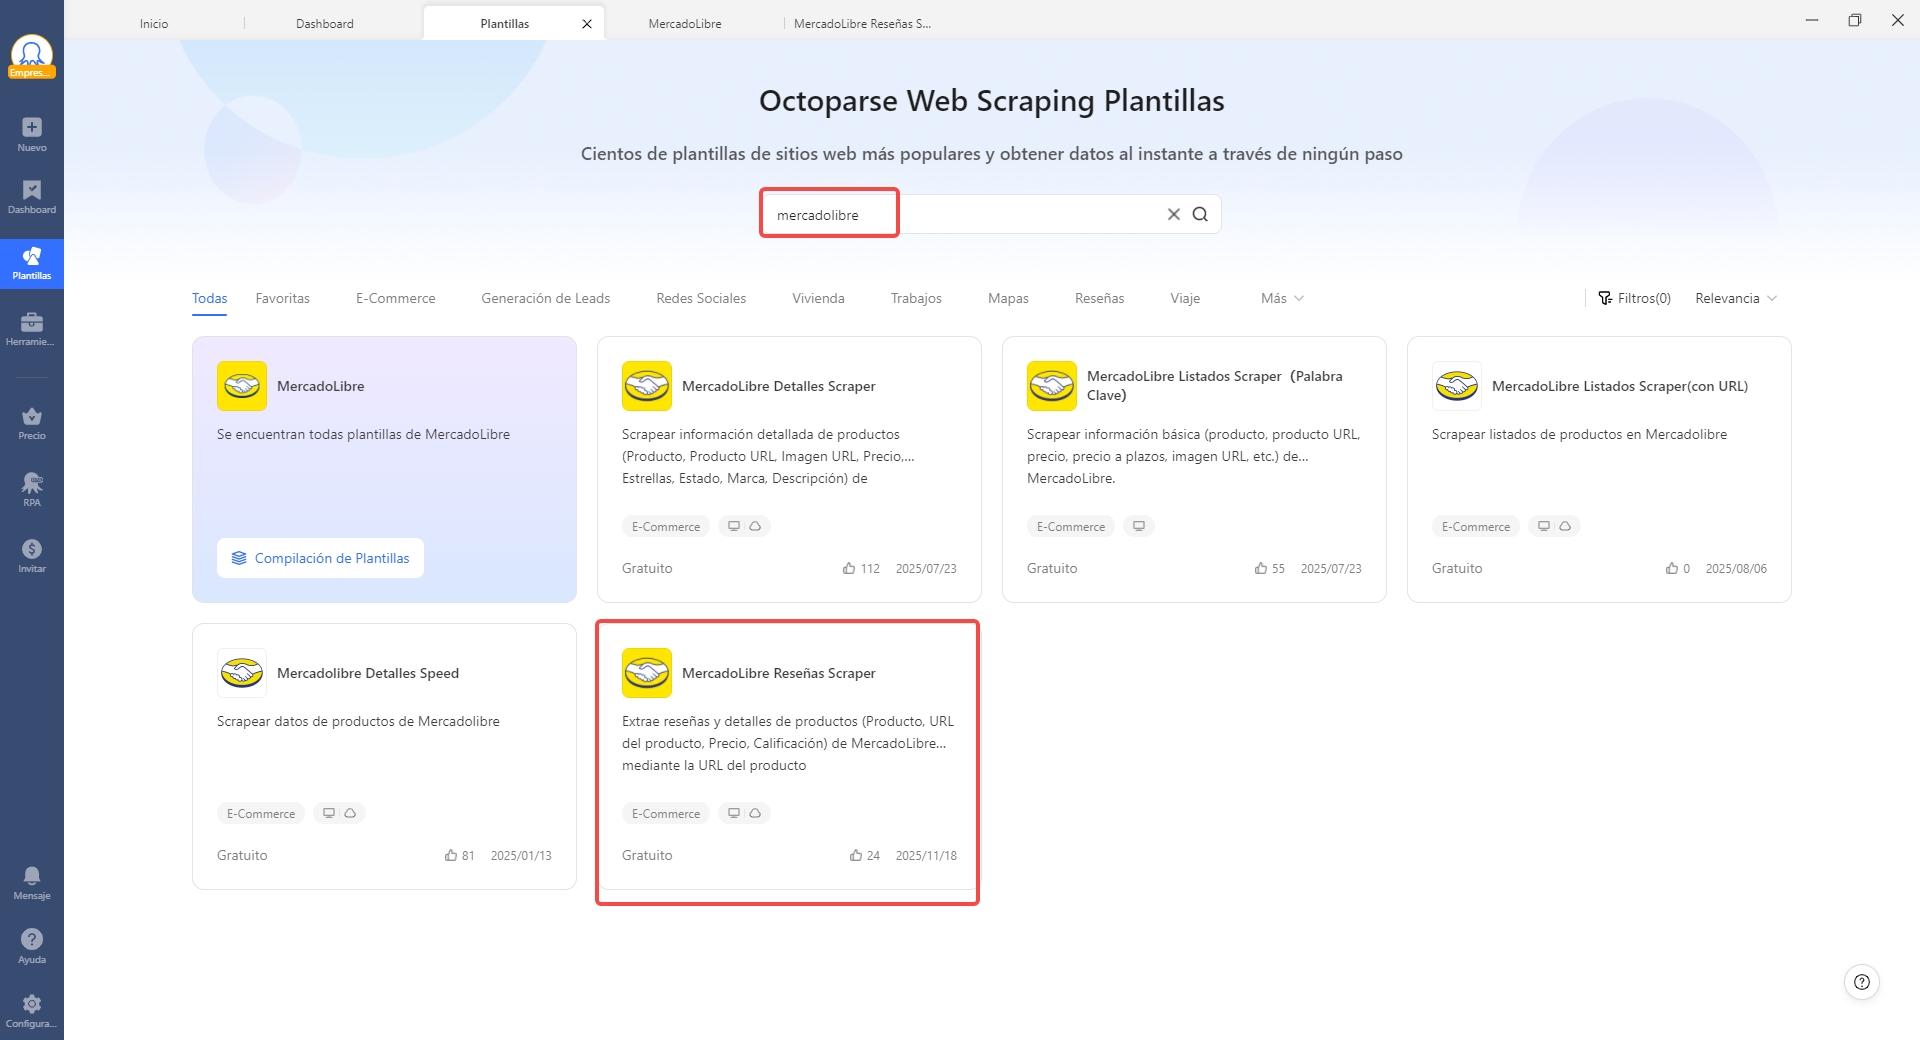The image size is (1920, 1040).
Task: Click the search magnifier icon
Action: click(x=1200, y=214)
